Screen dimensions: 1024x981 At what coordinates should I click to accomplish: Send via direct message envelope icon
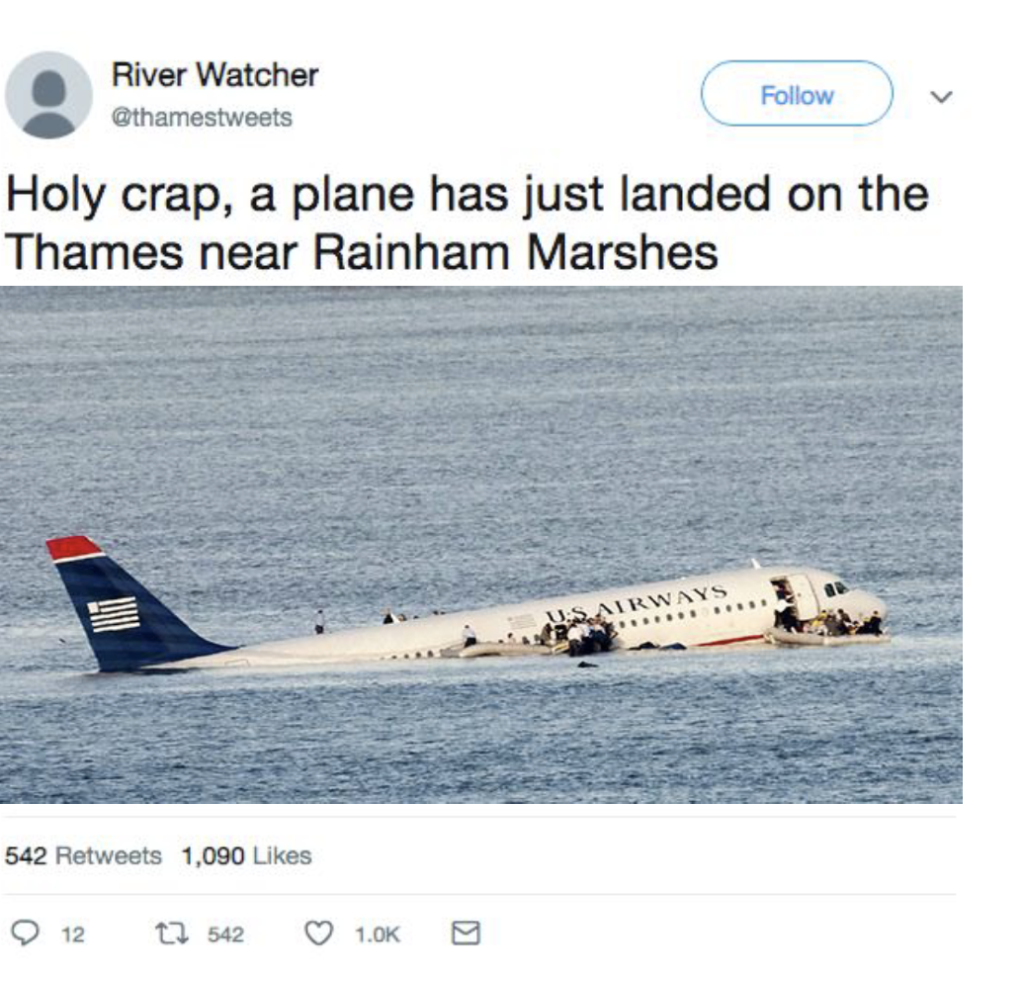click(466, 933)
